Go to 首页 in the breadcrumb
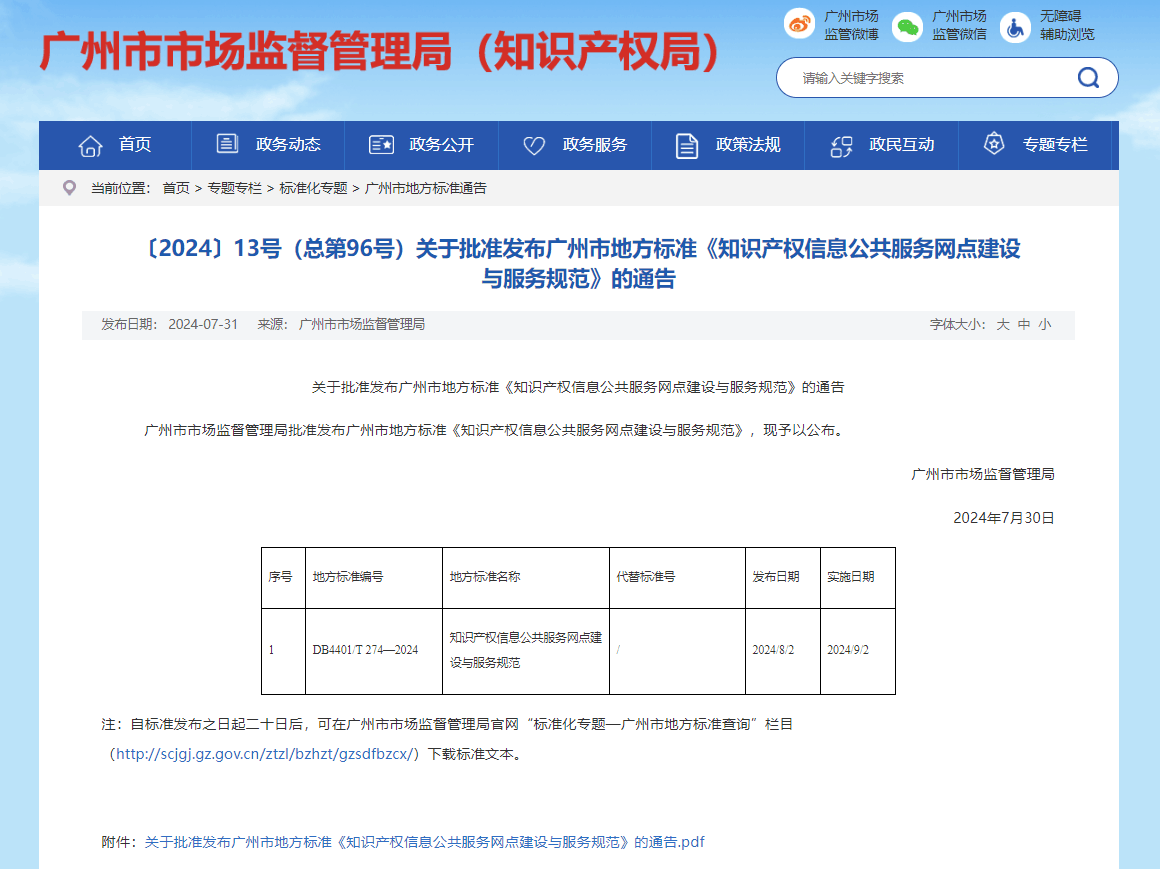Viewport: 1160px width, 869px height. pyautogui.click(x=176, y=188)
